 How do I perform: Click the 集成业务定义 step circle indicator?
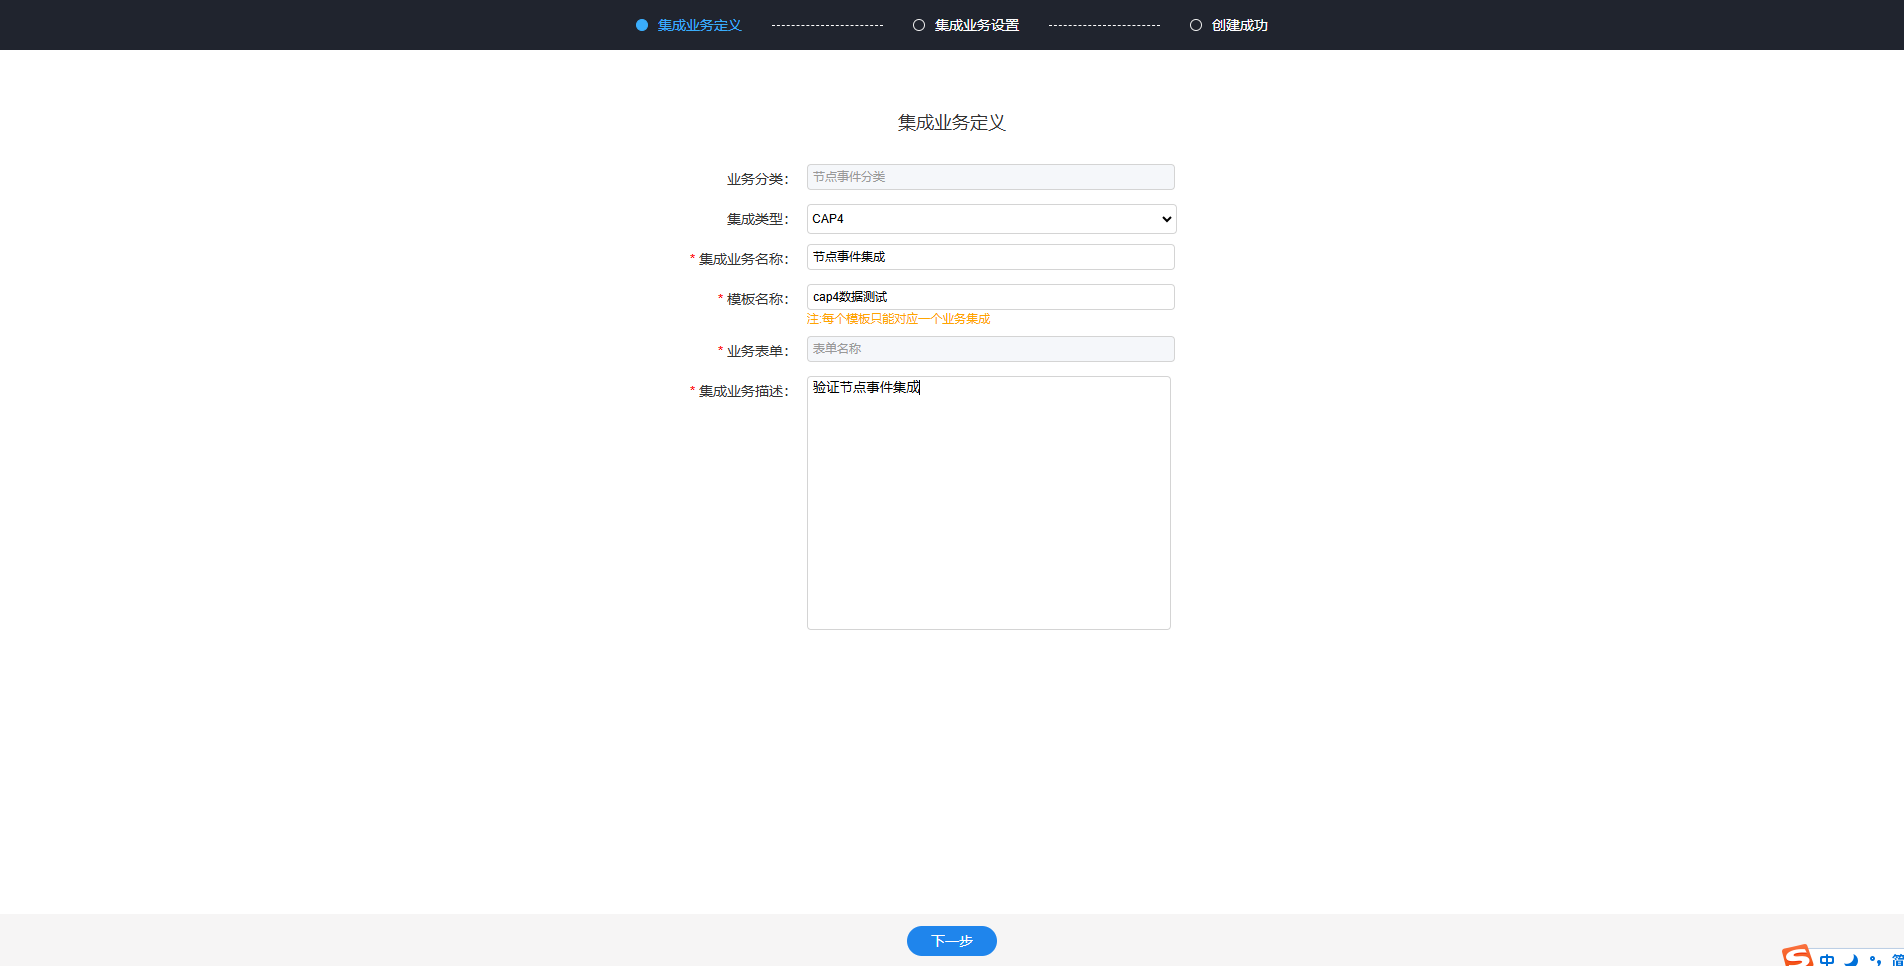point(642,25)
